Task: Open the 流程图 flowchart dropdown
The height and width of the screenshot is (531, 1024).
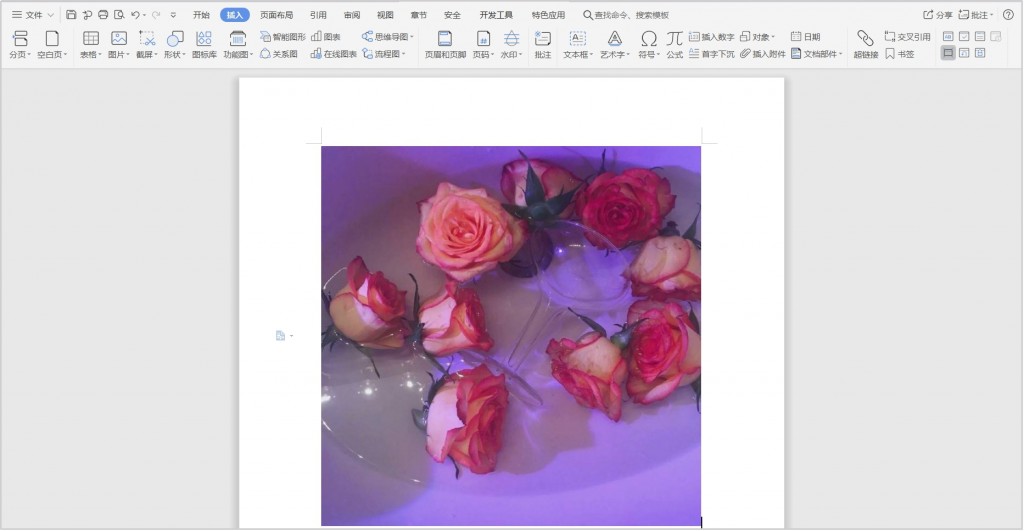Action: click(384, 54)
